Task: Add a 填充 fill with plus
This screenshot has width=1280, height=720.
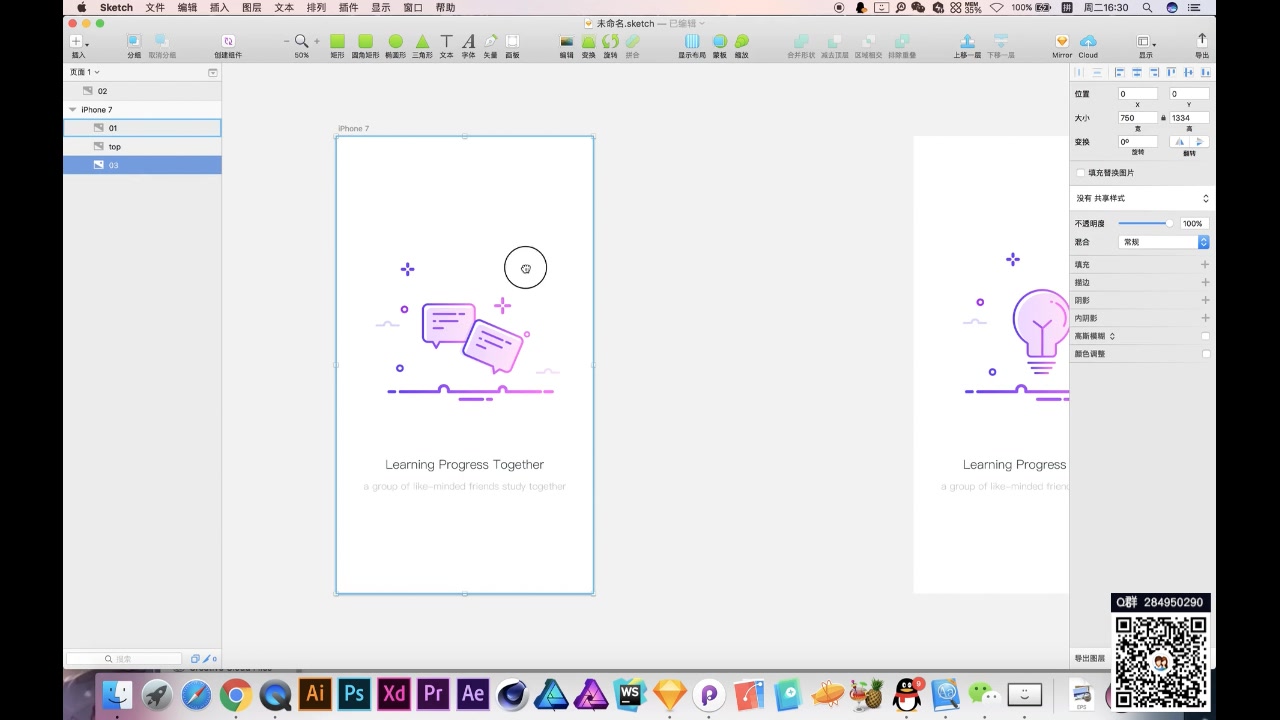Action: 1205,265
